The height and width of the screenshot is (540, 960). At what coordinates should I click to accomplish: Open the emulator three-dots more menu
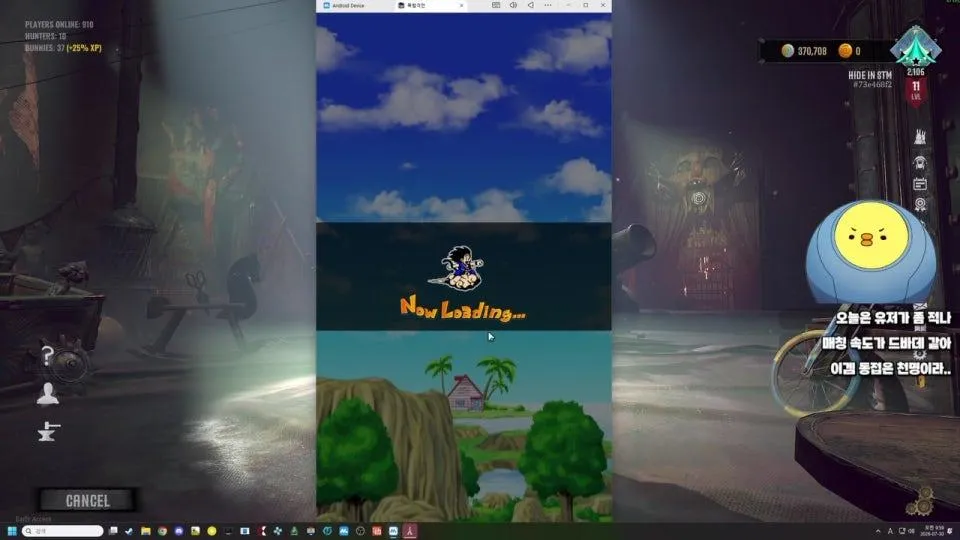coord(548,5)
